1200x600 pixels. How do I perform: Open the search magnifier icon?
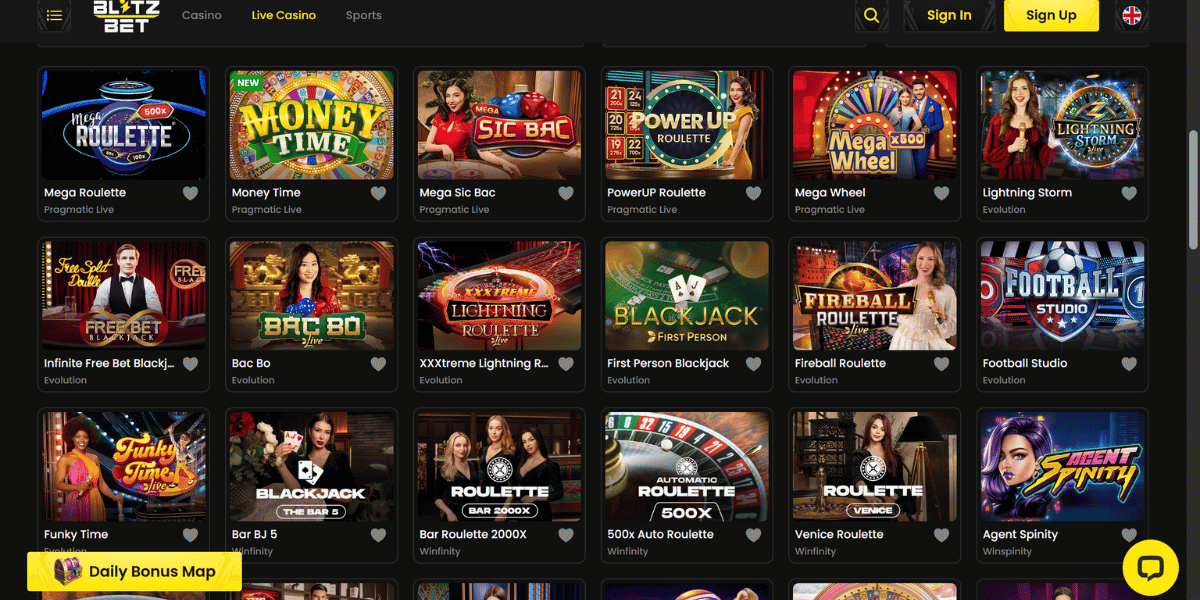pyautogui.click(x=871, y=15)
